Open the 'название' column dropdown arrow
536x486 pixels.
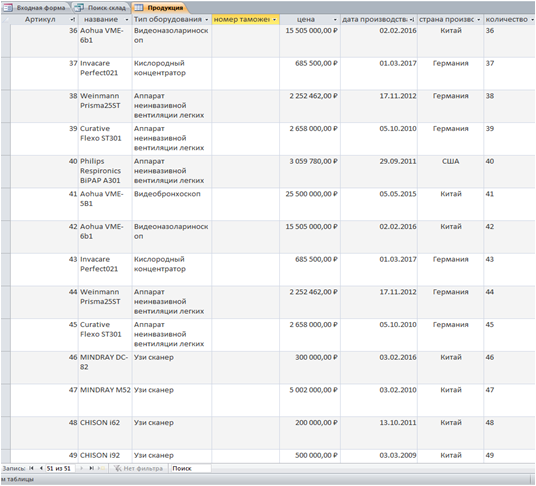click(x=127, y=19)
